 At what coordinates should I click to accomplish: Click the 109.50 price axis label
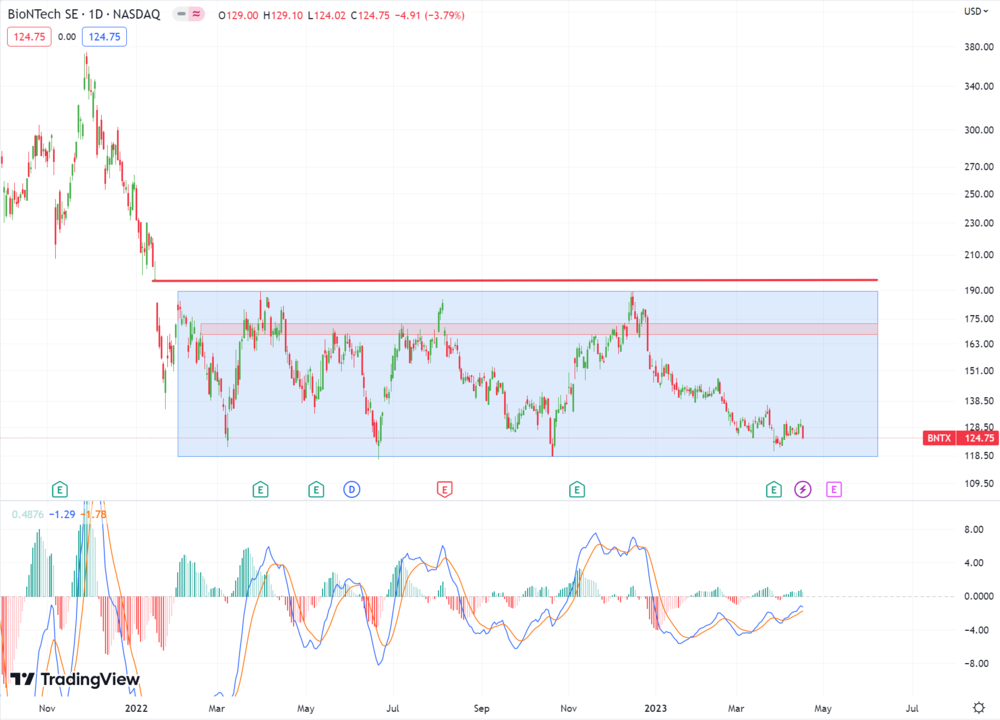[979, 483]
